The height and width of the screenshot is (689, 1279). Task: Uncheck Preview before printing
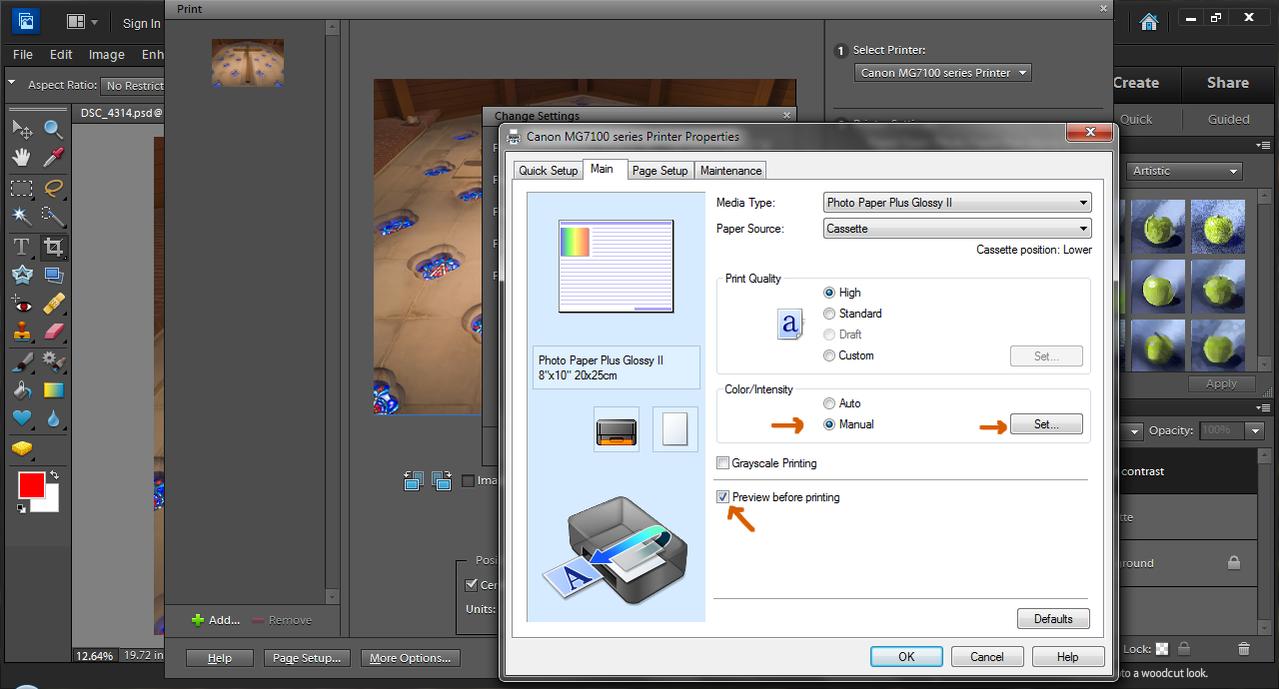(723, 497)
